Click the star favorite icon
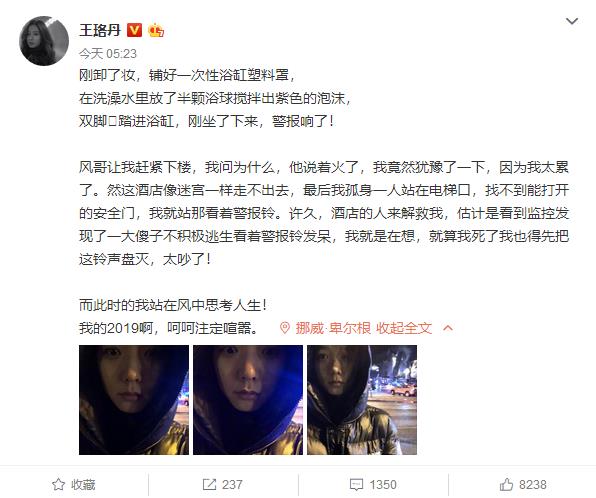The width and height of the screenshot is (596, 498). coord(58,485)
